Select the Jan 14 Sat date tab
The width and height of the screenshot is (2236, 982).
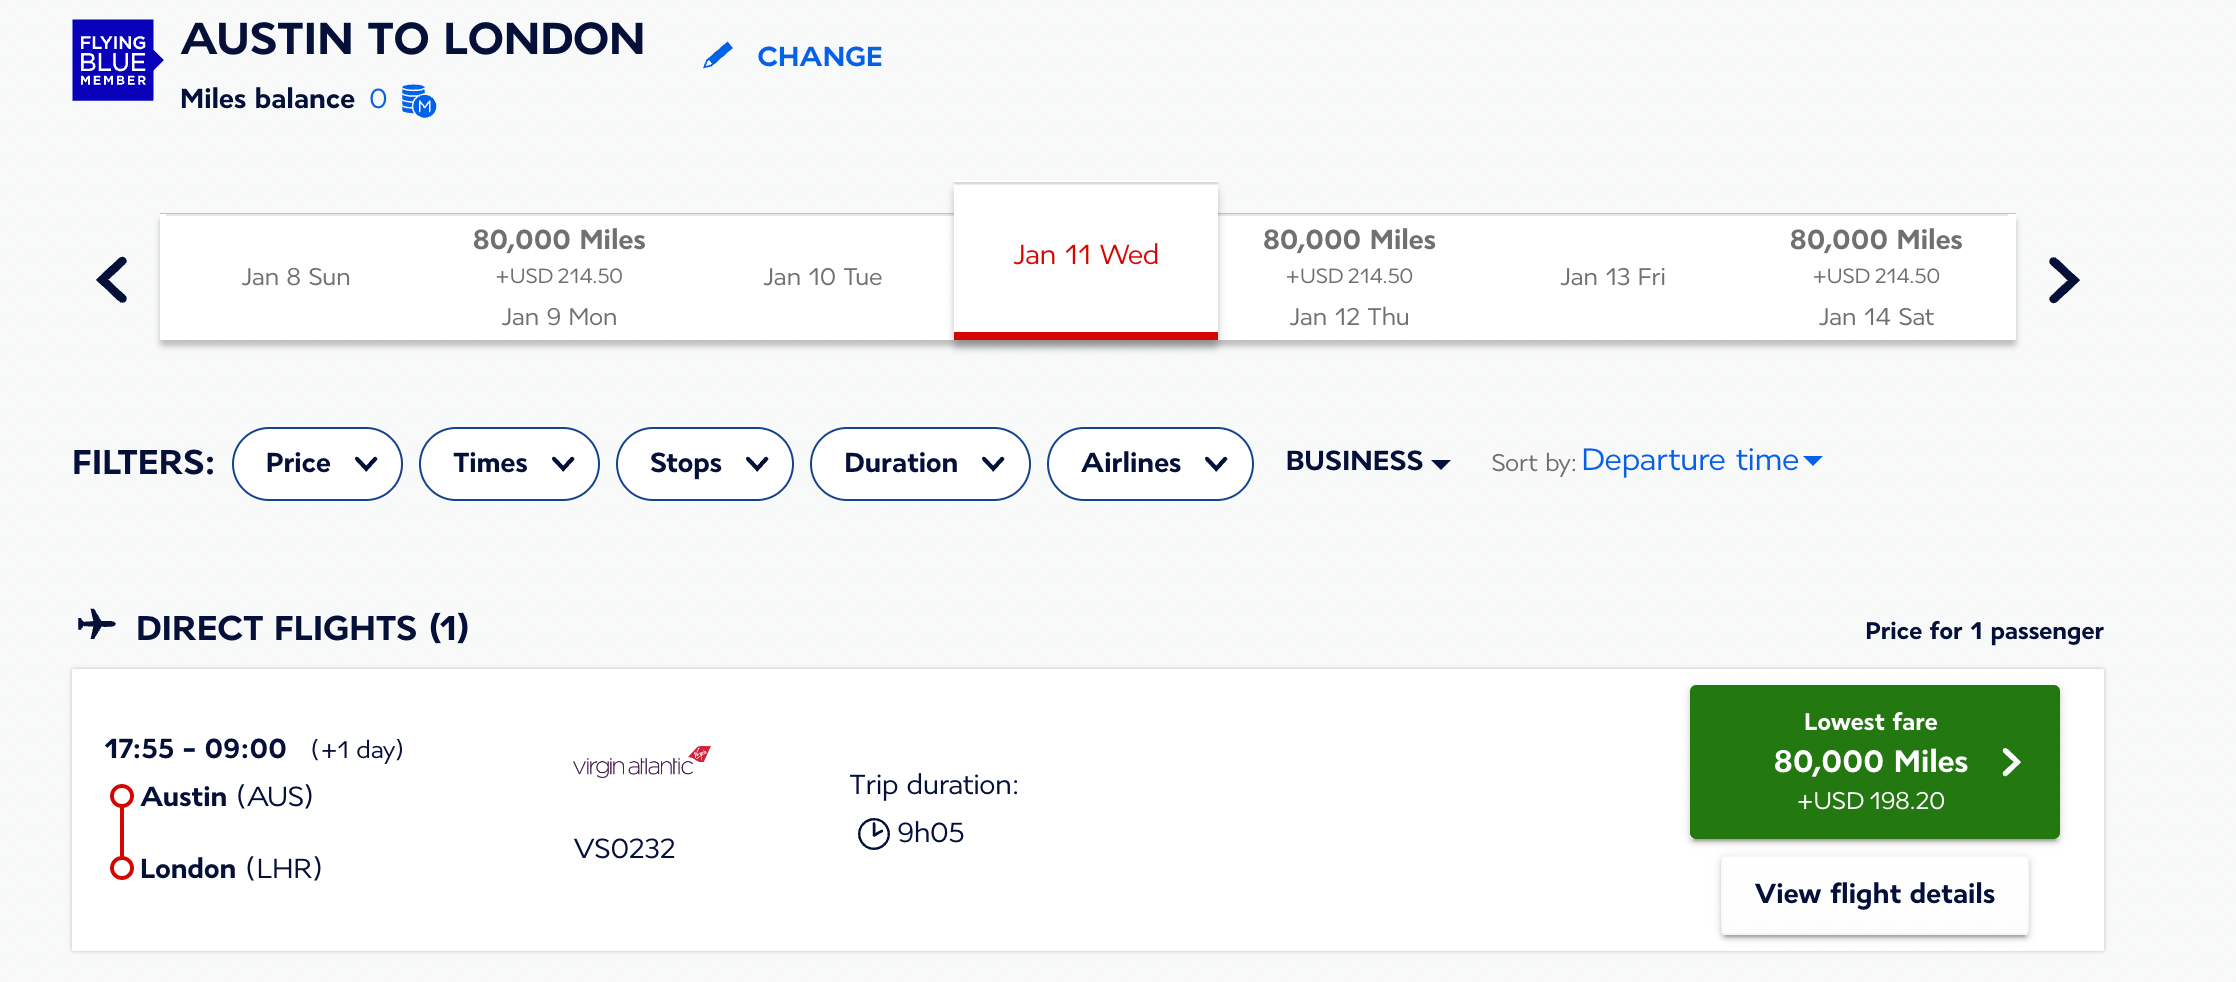tap(1876, 278)
